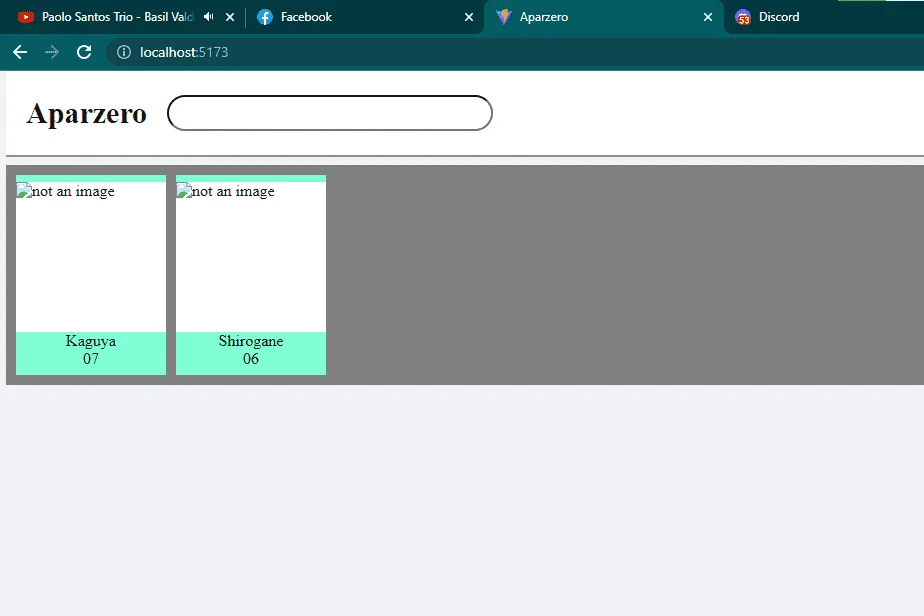The image size is (924, 616).
Task: Select the Kaguya name label
Action: [91, 341]
